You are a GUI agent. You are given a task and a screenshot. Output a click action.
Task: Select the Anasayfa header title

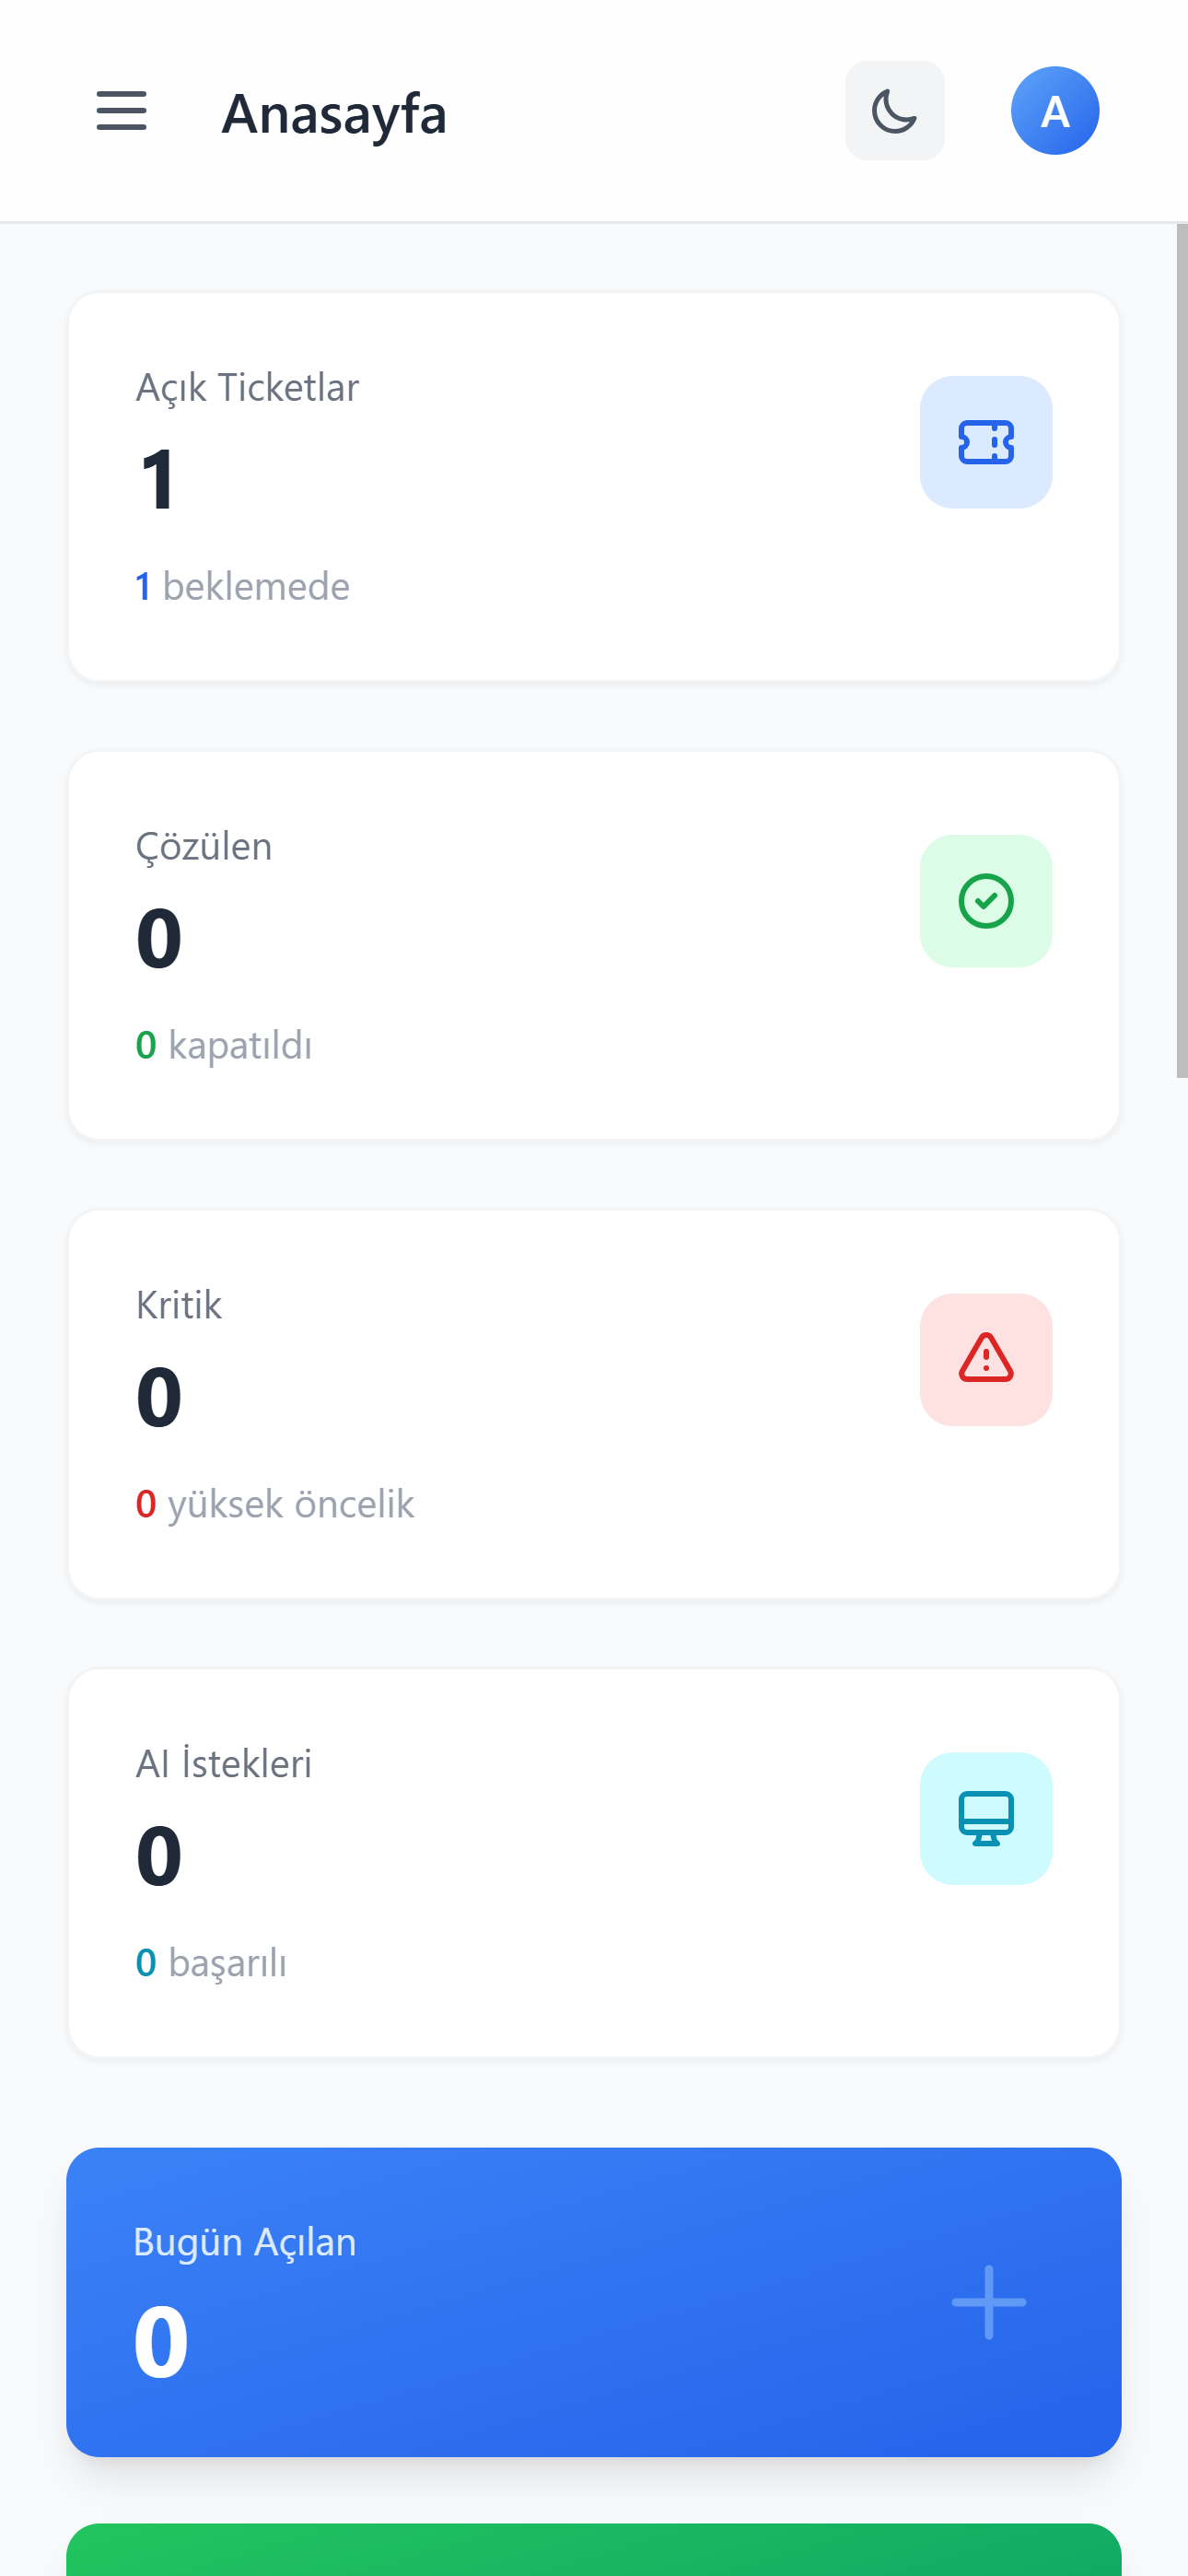[334, 113]
